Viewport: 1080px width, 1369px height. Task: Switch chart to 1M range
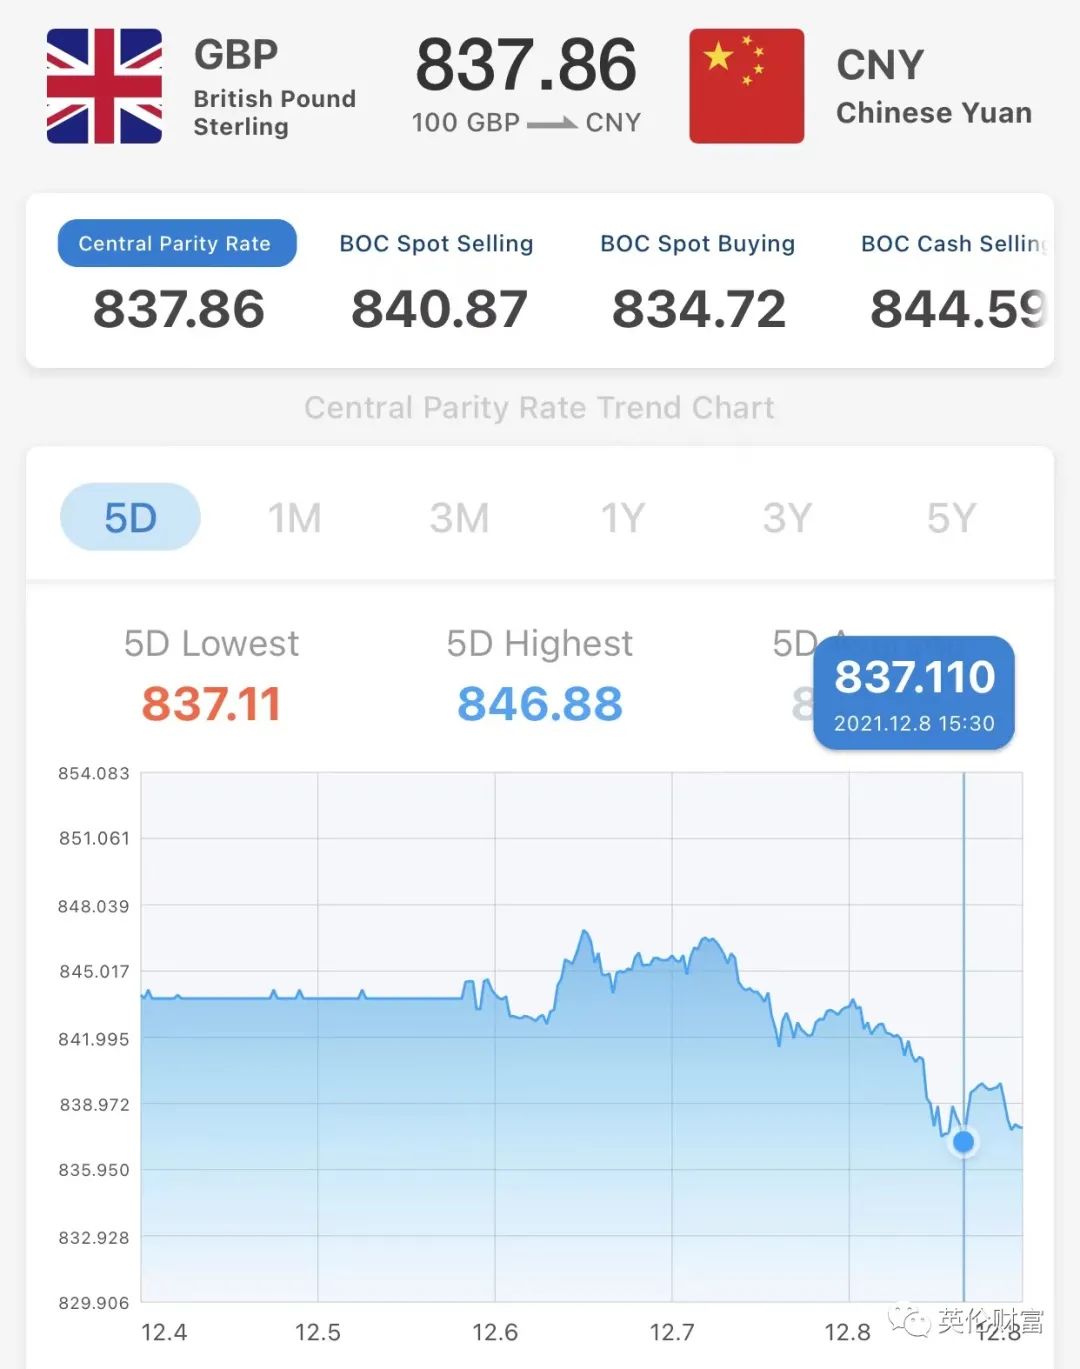(294, 517)
